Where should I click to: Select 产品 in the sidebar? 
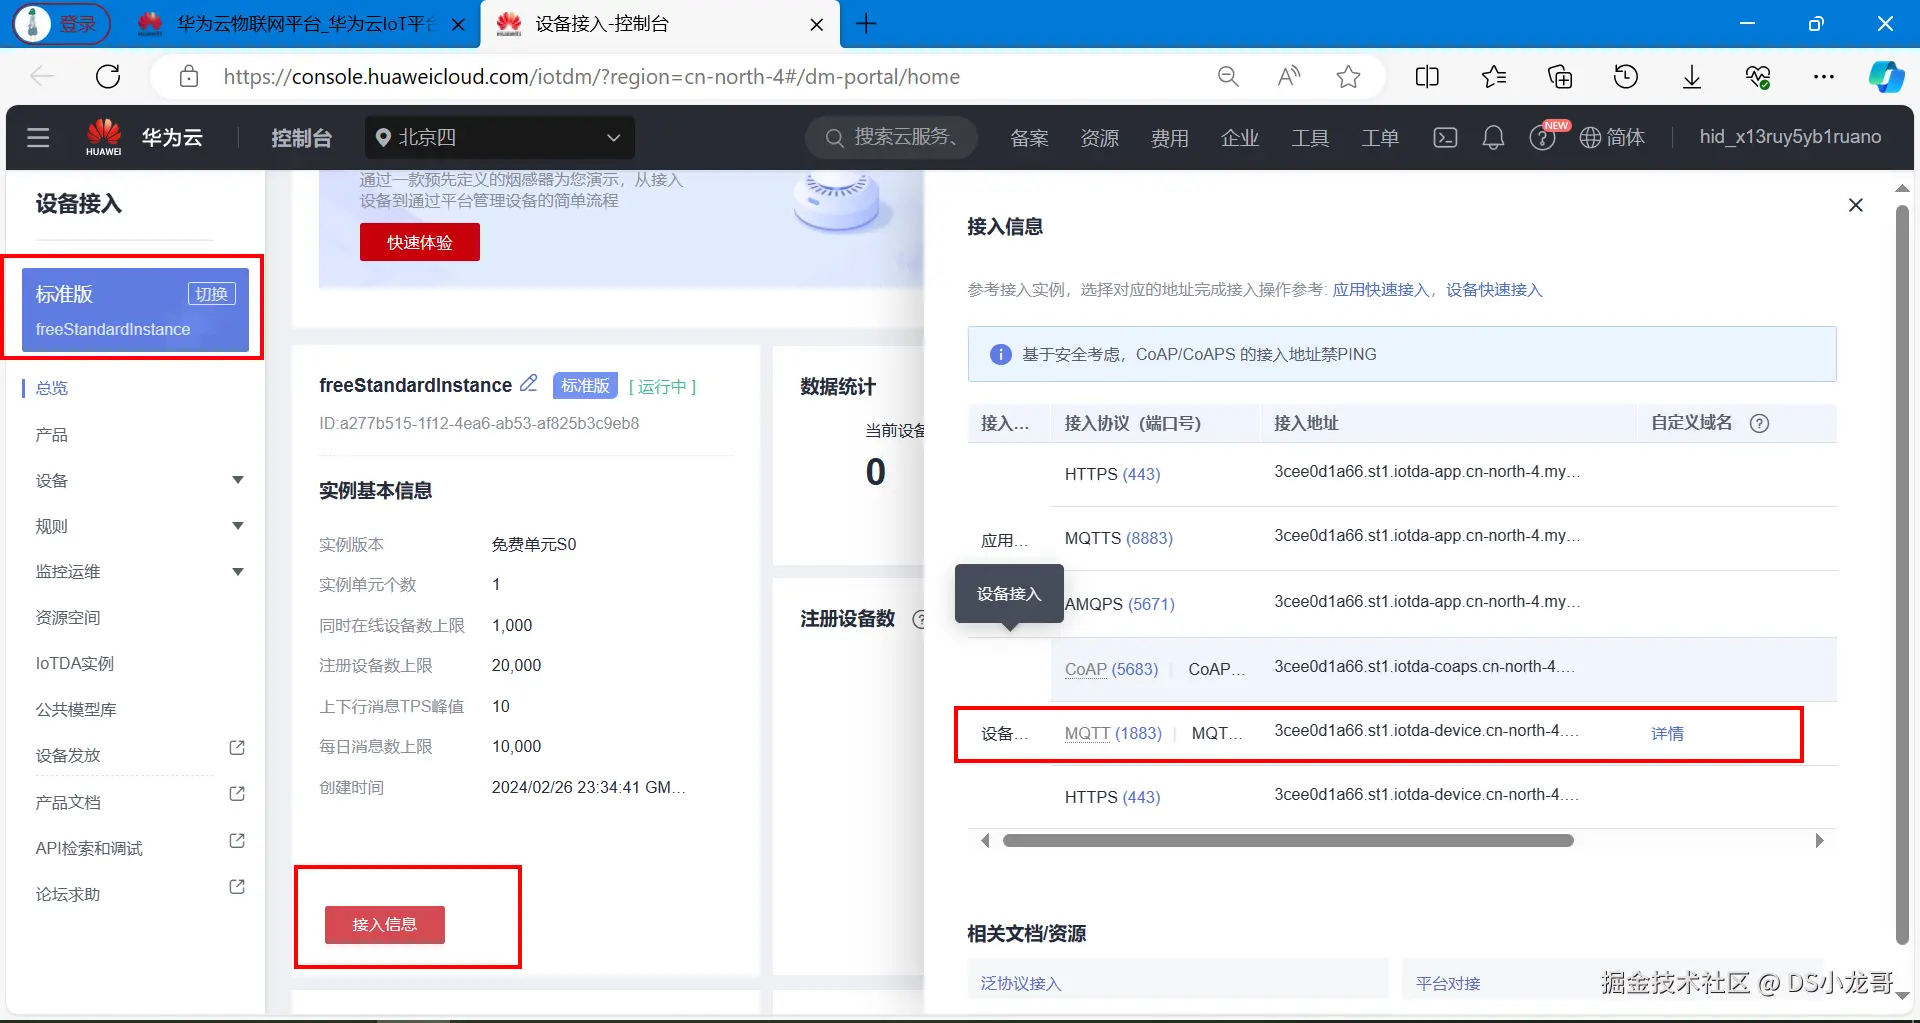tap(52, 435)
